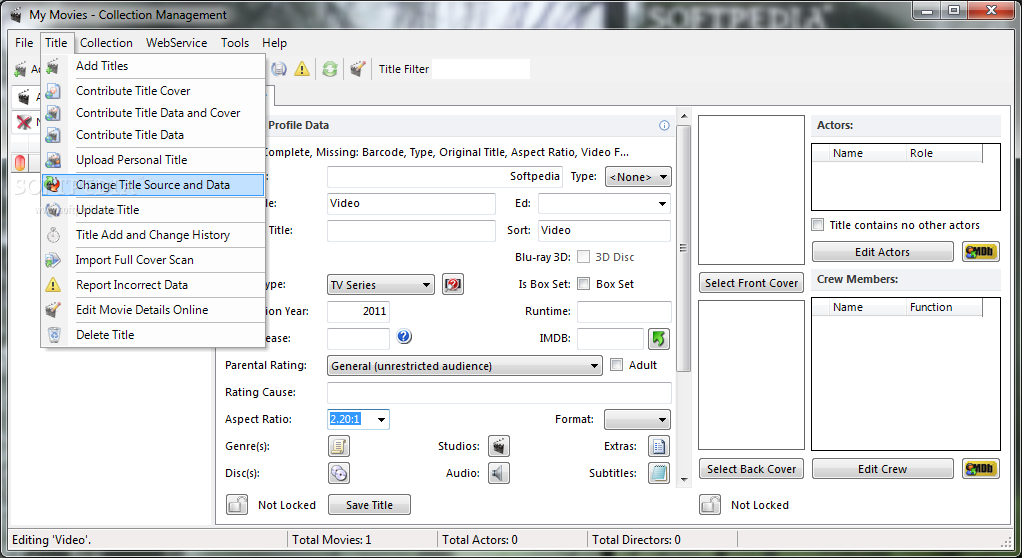Check Title contains no other actors
This screenshot has width=1022, height=558.
click(x=817, y=225)
